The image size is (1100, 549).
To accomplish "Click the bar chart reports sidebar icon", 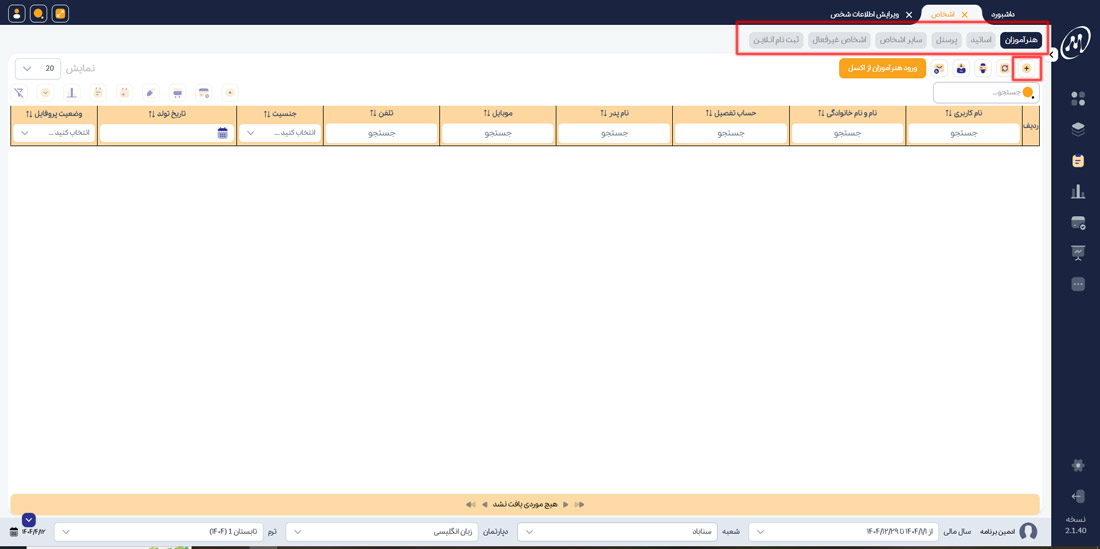I will coord(1077,191).
